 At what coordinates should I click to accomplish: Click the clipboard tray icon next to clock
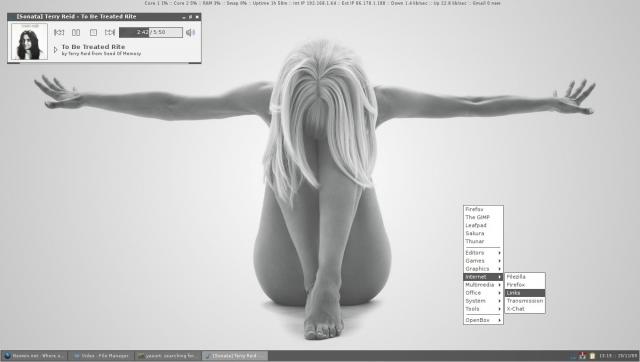pyautogui.click(x=592, y=356)
